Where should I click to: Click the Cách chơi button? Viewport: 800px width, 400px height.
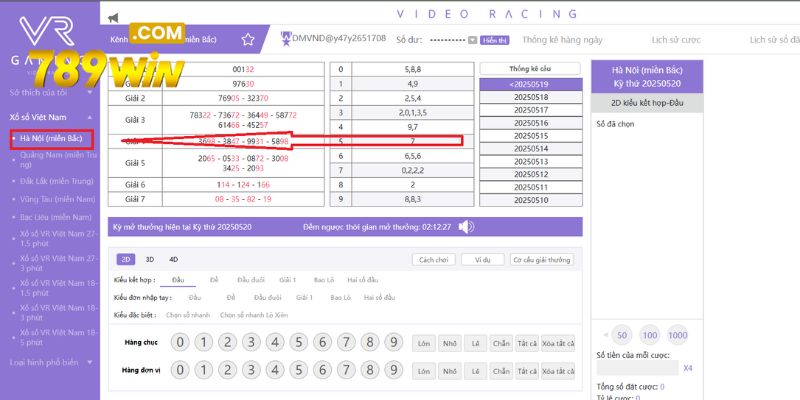(433, 259)
